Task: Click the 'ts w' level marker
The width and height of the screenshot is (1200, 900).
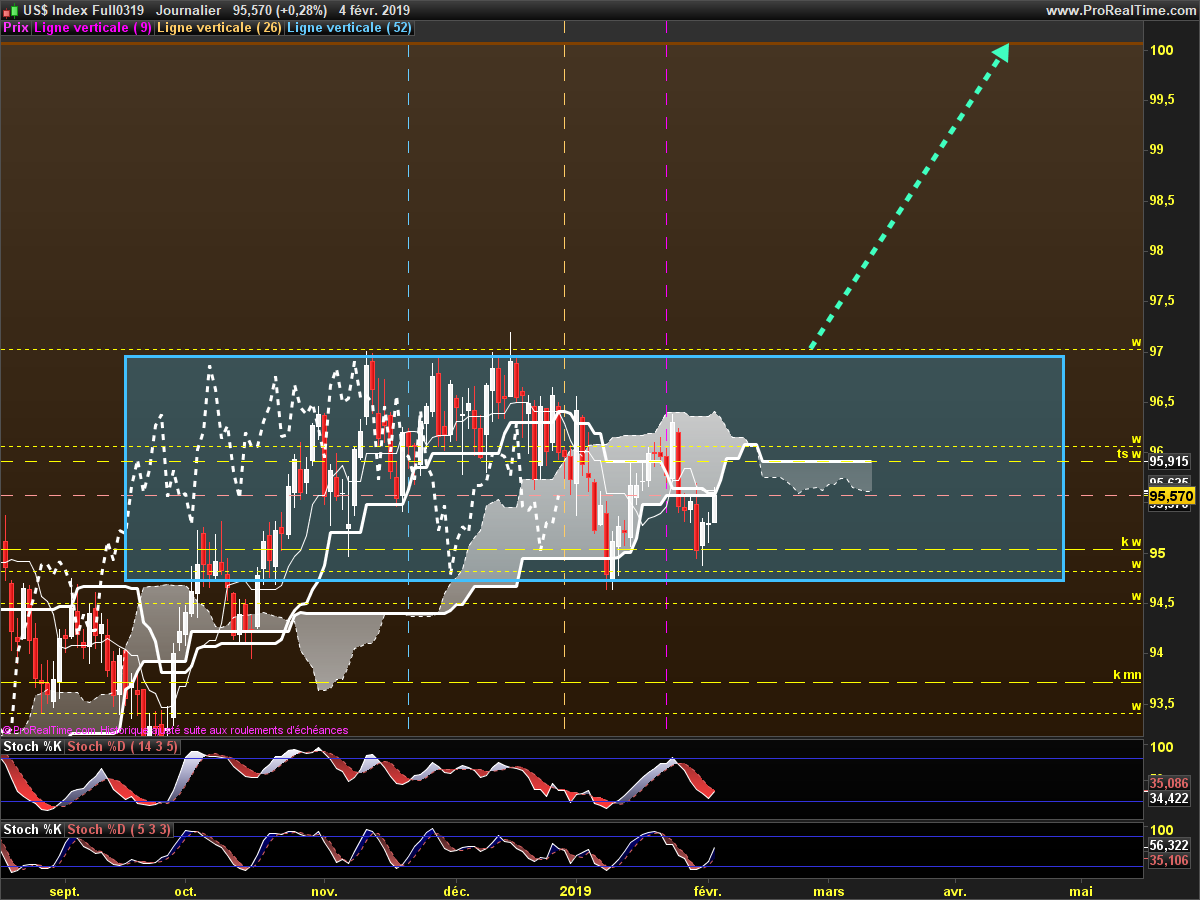Action: [1128, 454]
